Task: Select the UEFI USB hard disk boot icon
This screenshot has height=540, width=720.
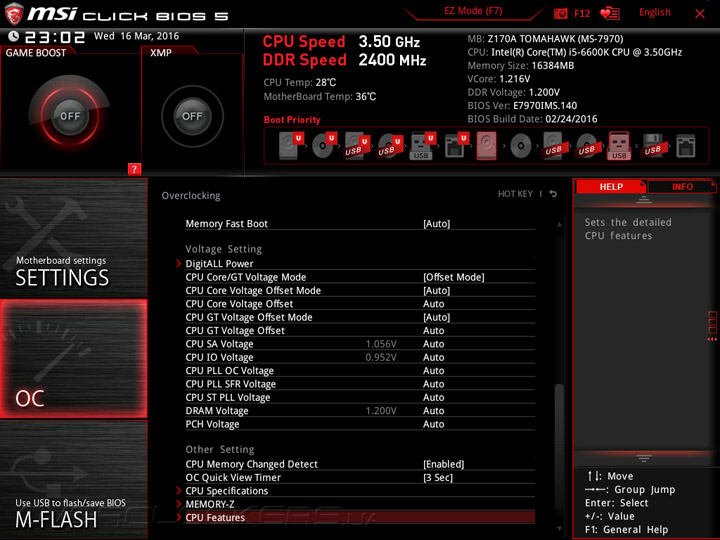Action: click(357, 146)
